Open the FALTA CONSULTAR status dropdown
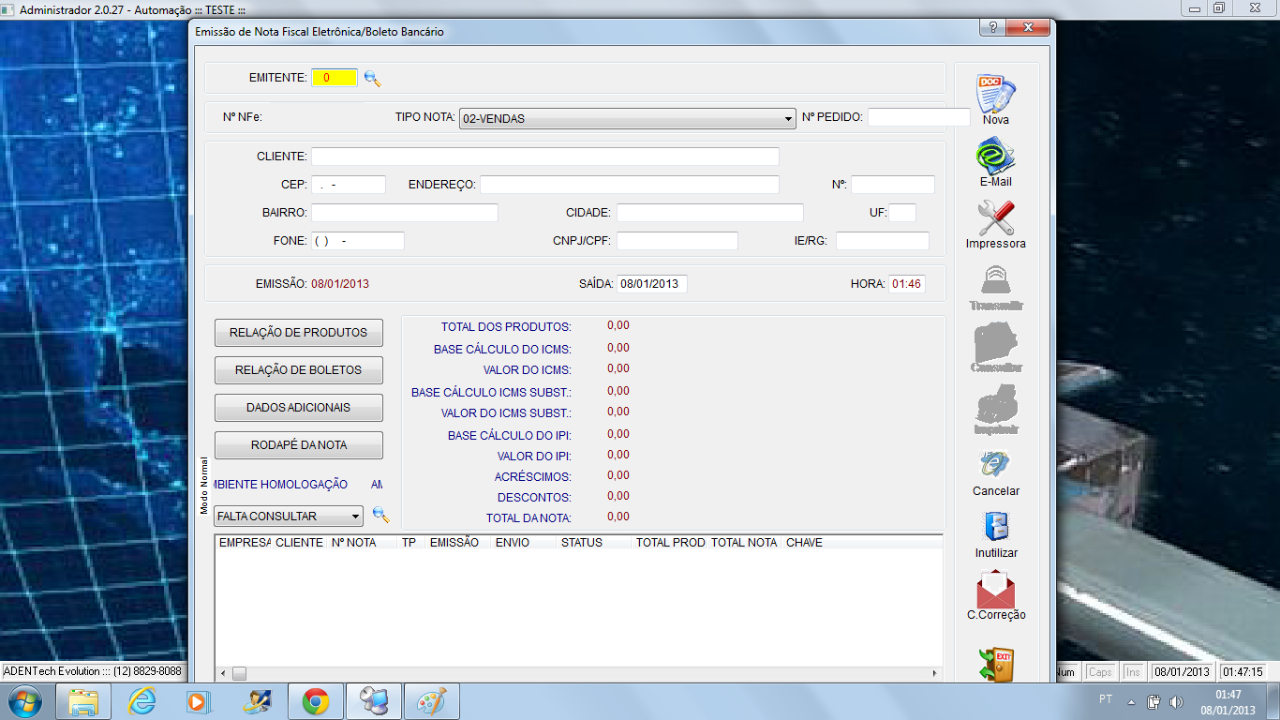Screen dimensions: 1280x720 click(x=355, y=517)
